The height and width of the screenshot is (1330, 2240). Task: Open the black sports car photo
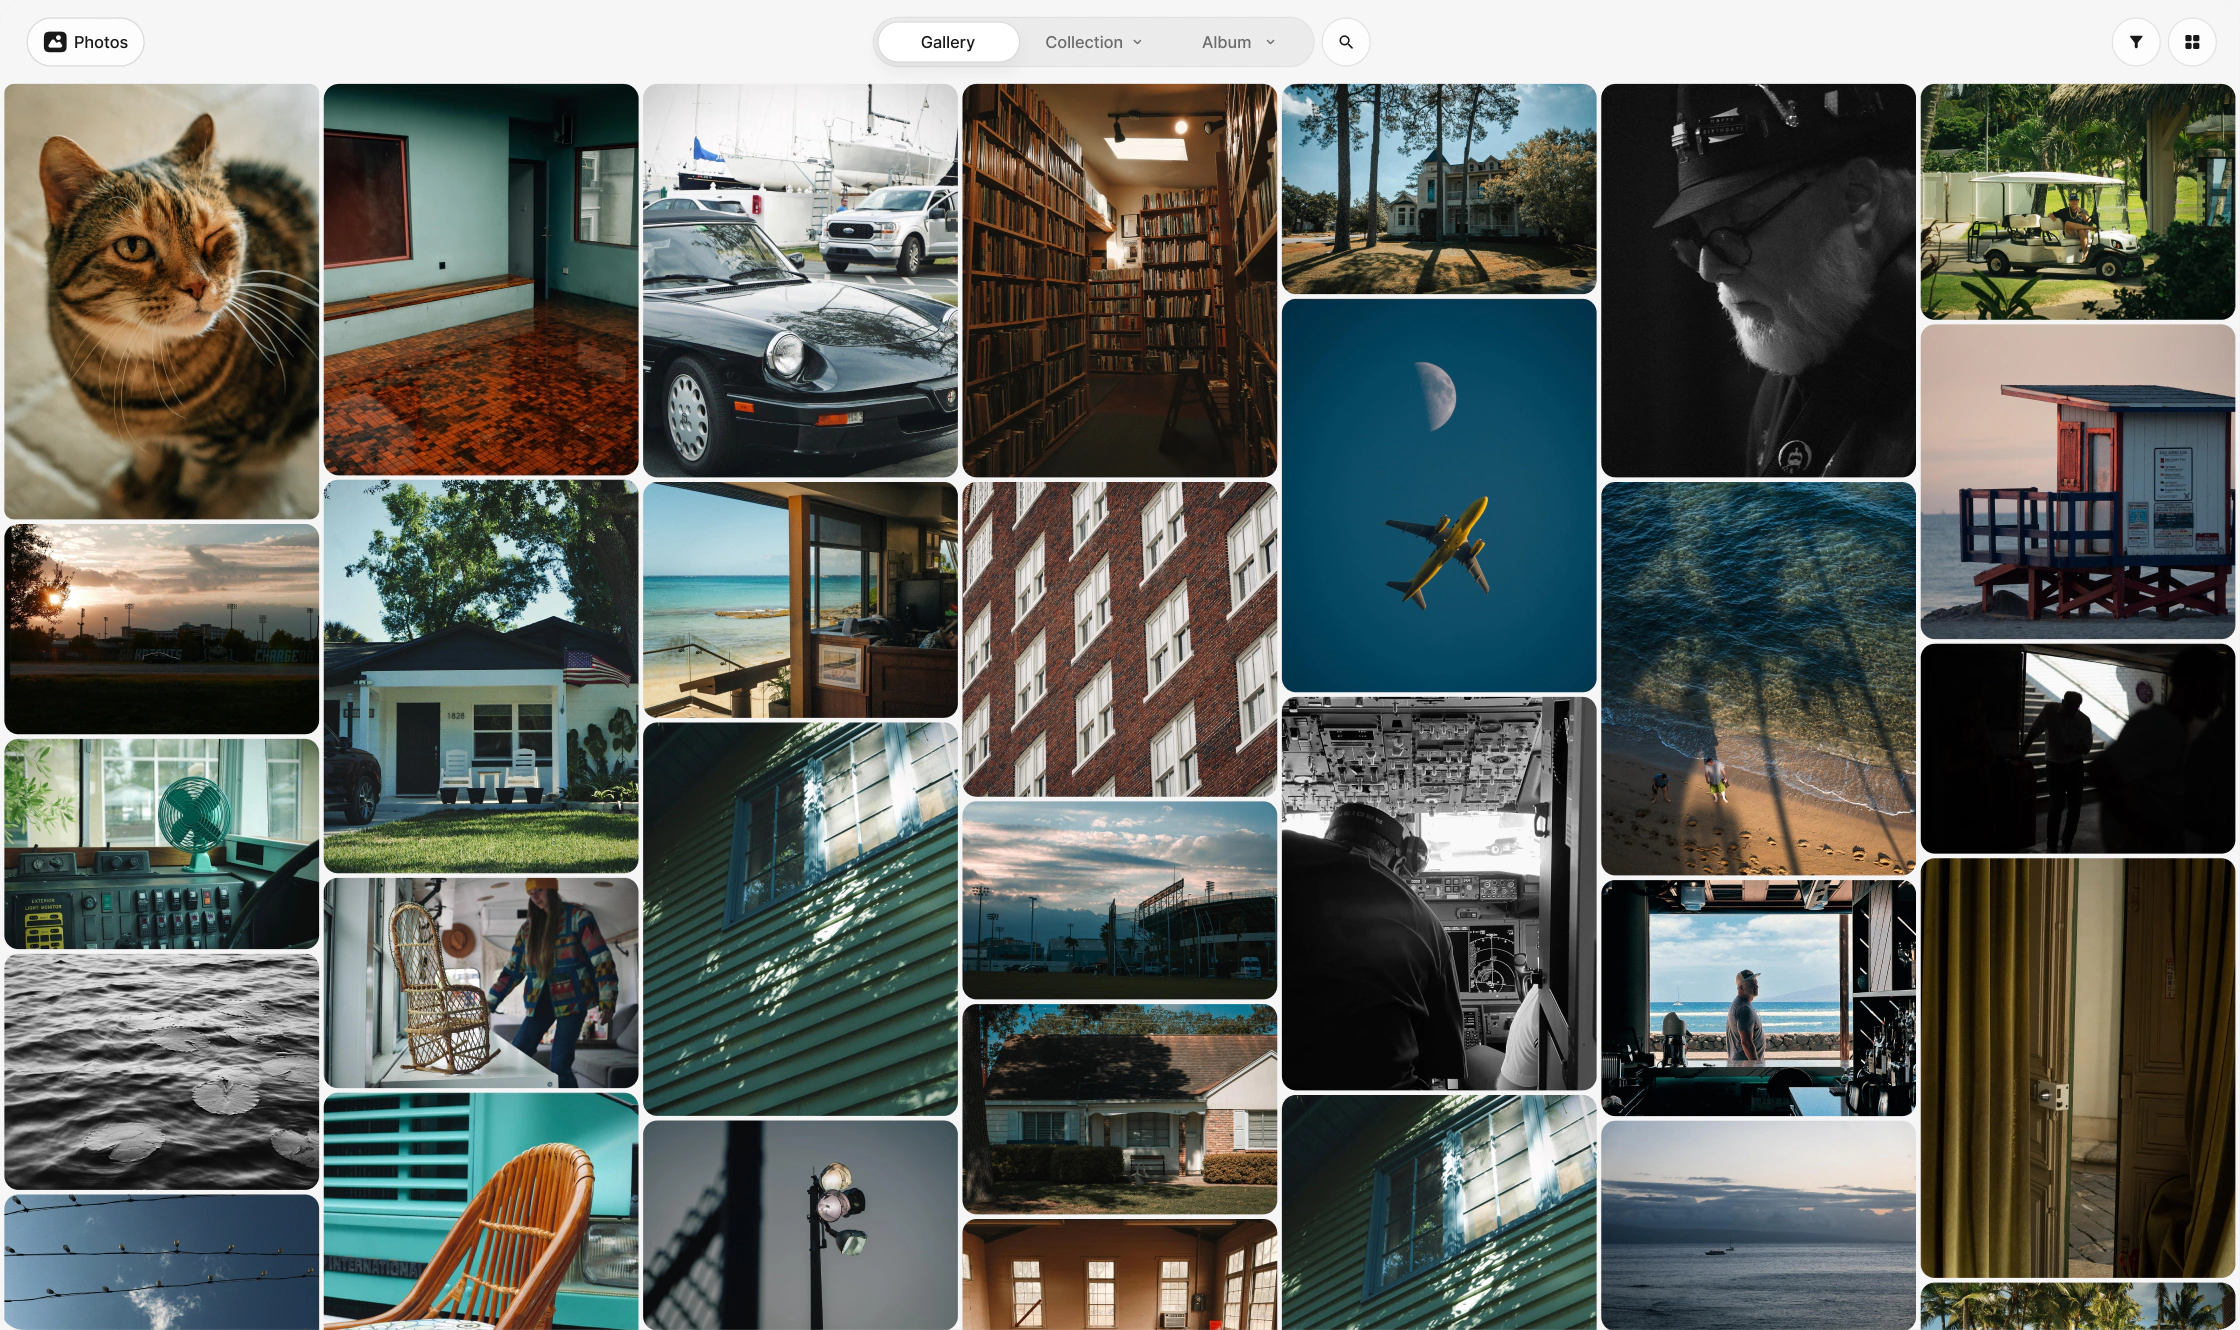pos(800,280)
